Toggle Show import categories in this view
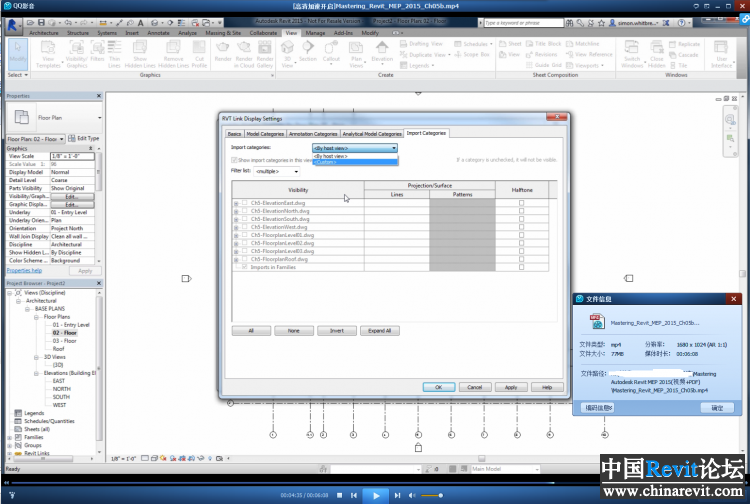The height and width of the screenshot is (504, 750). (234, 160)
